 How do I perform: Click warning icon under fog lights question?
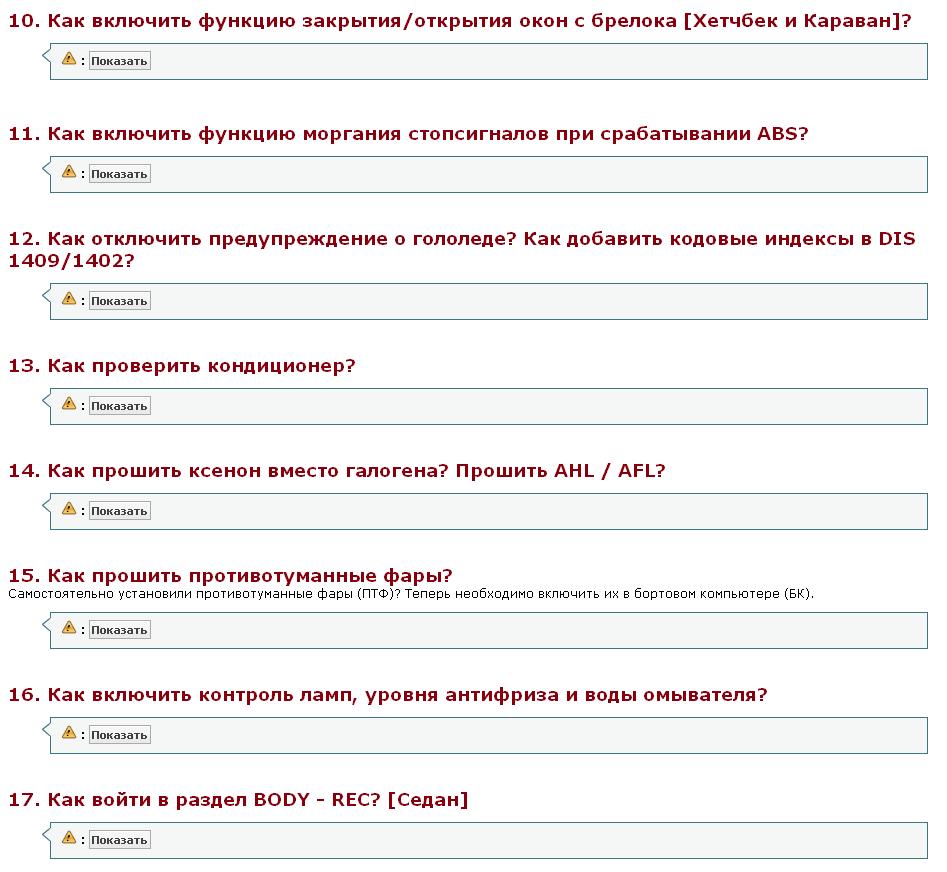click(x=69, y=629)
